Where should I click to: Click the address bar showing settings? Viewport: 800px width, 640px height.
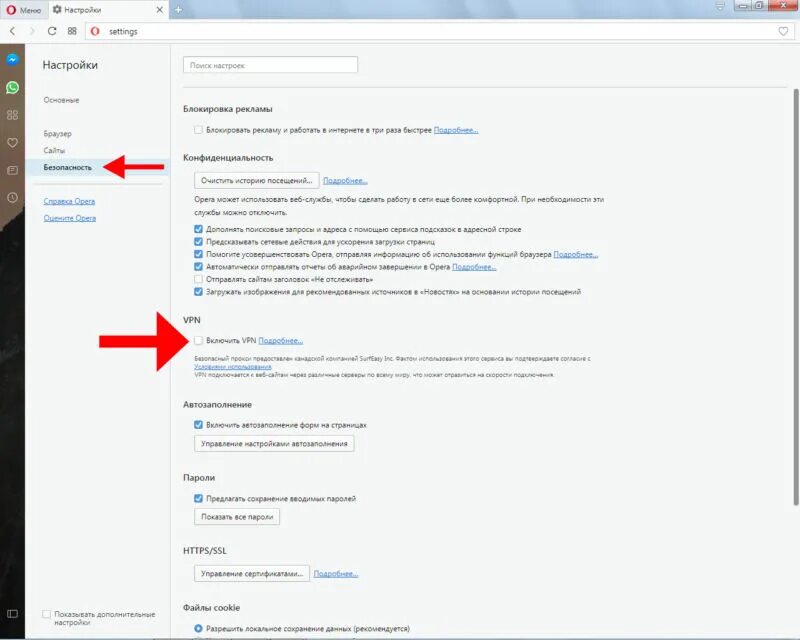(439, 31)
